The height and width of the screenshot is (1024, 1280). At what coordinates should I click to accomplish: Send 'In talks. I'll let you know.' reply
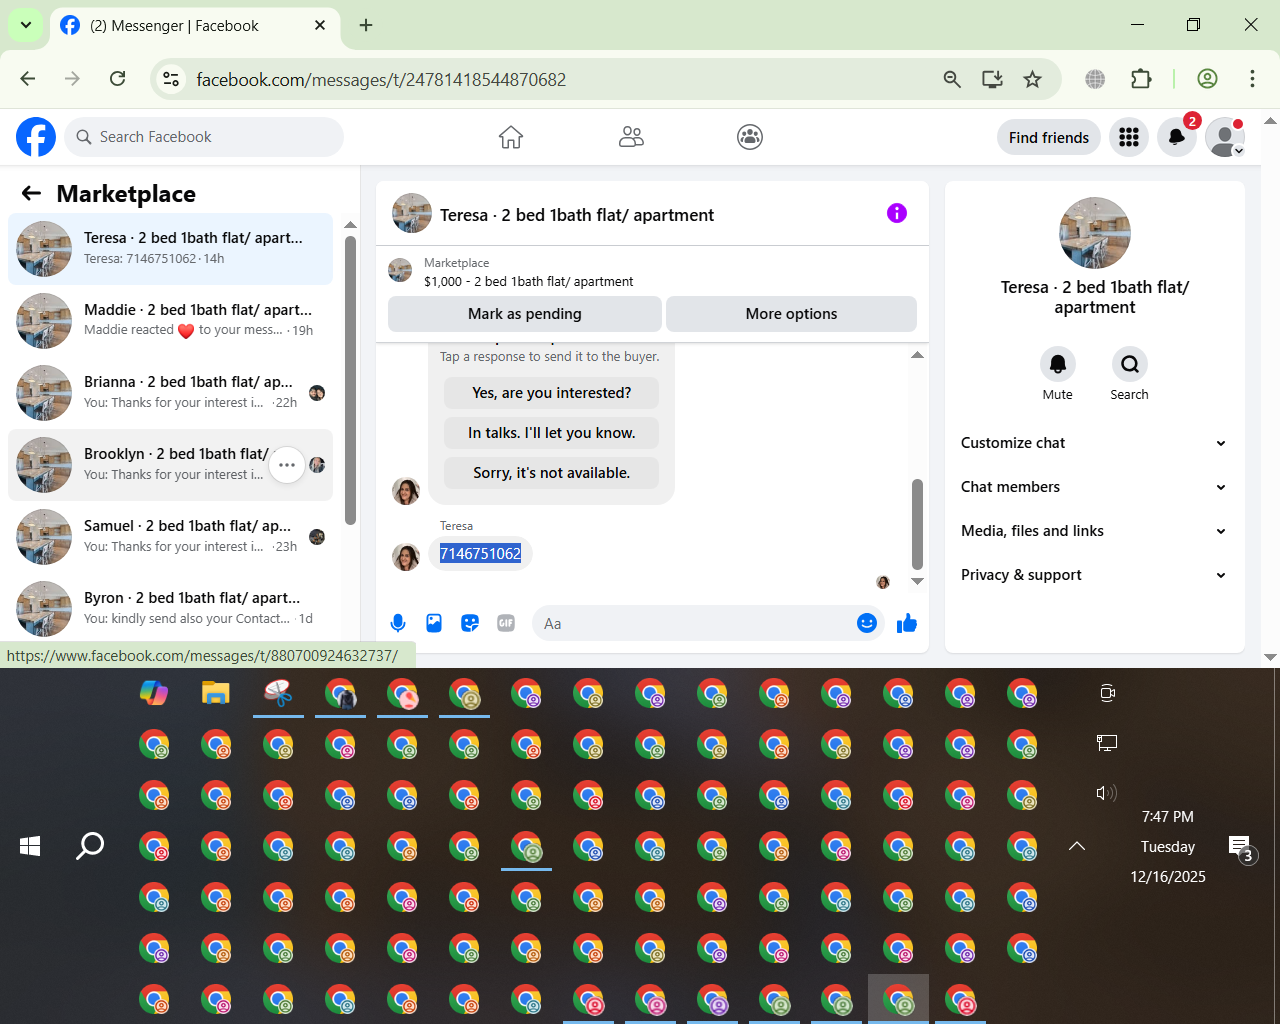pos(551,433)
